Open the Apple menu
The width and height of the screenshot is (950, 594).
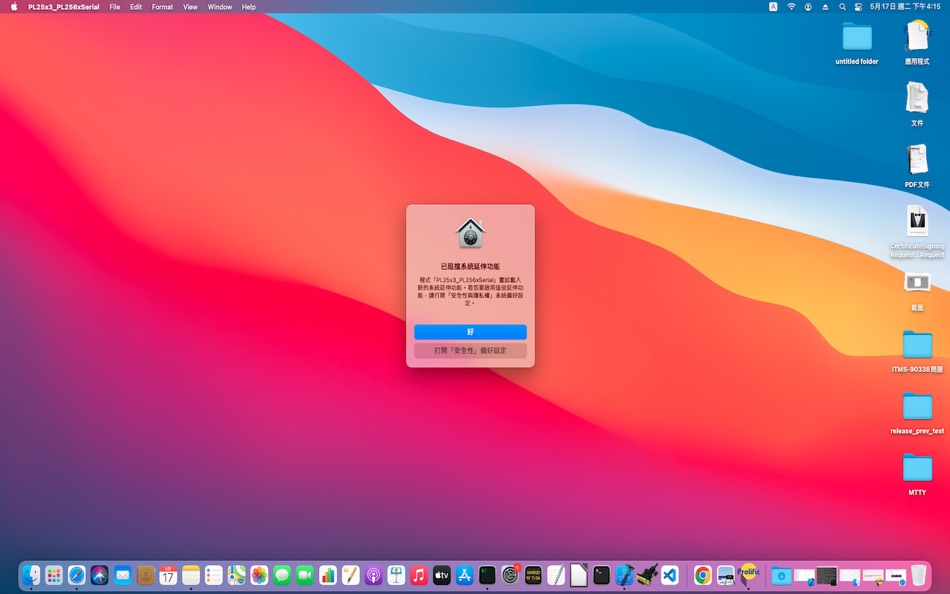pyautogui.click(x=13, y=7)
